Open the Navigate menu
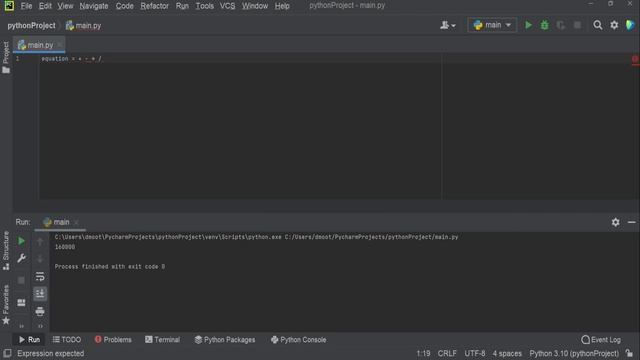The width and height of the screenshot is (640, 360). [94, 6]
